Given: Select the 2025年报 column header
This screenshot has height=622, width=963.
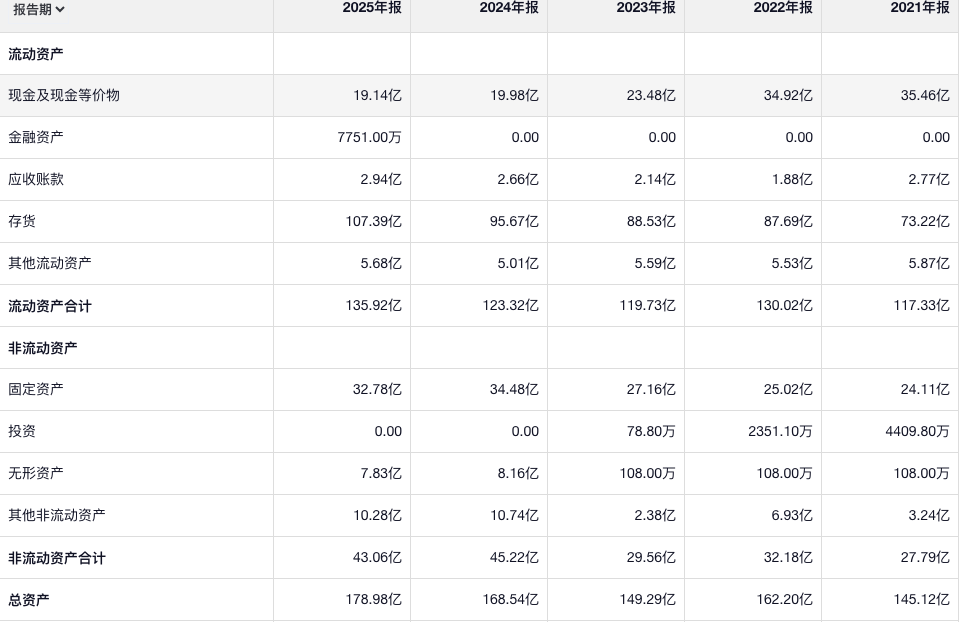Looking at the screenshot, I should click(371, 8).
